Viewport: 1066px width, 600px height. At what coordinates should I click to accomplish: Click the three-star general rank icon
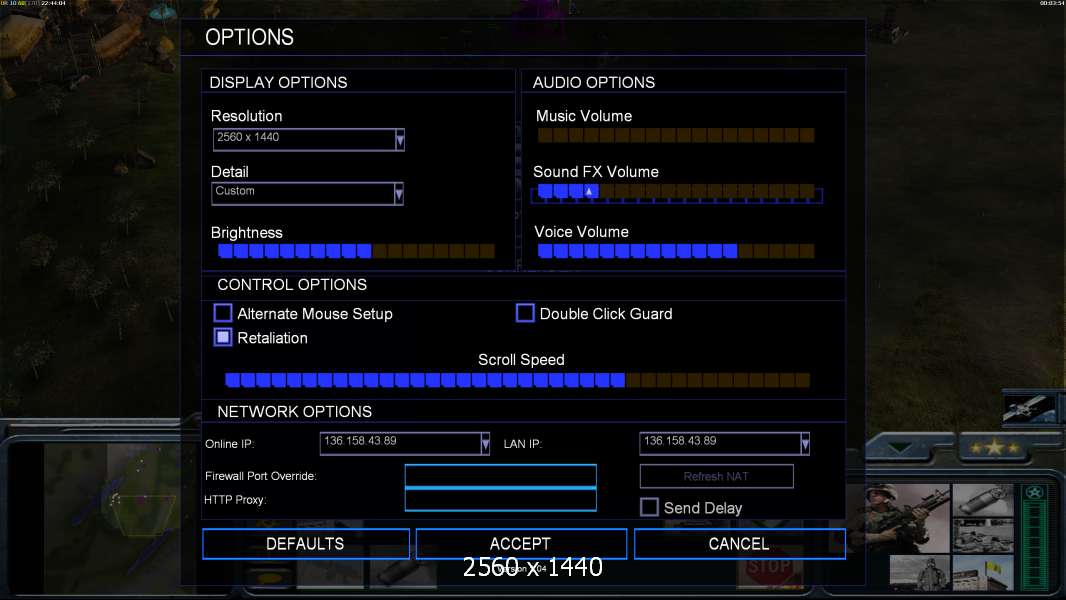coord(994,448)
